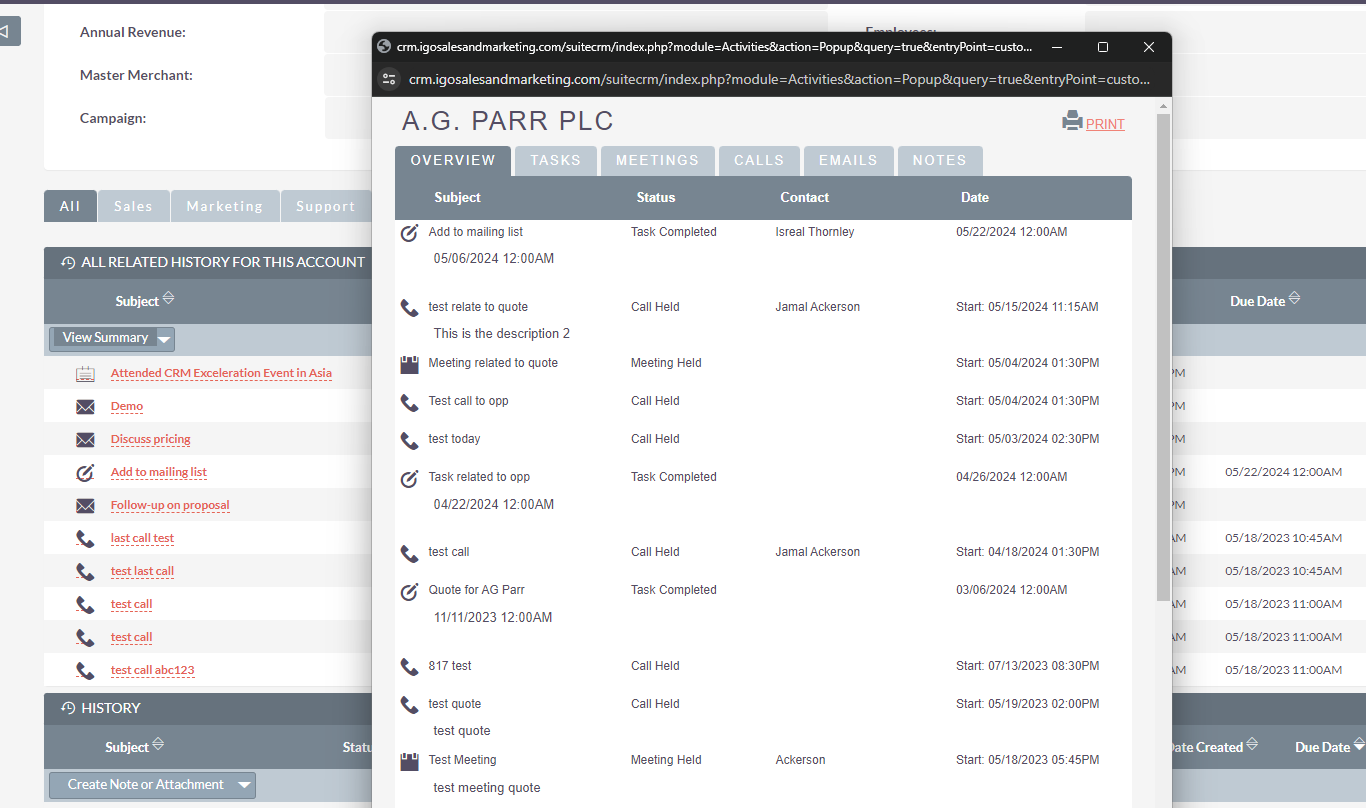Switch to the Overview tab in popup
Image resolution: width=1366 pixels, height=808 pixels.
point(453,161)
